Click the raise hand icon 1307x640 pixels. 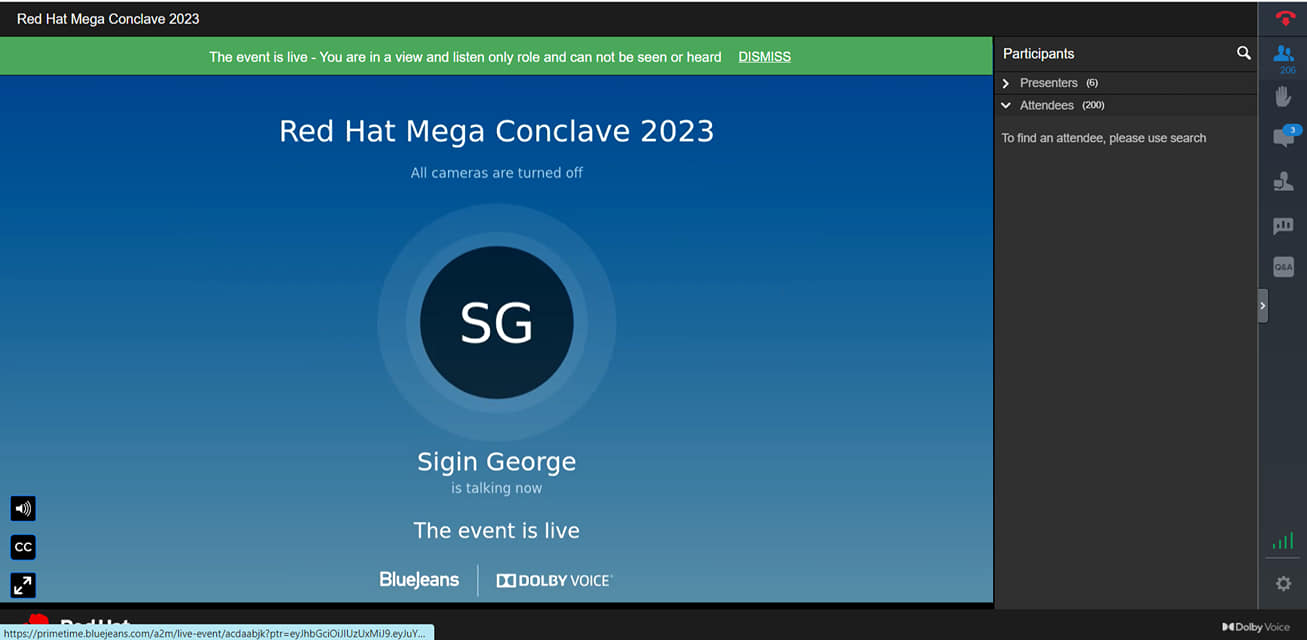click(1284, 96)
